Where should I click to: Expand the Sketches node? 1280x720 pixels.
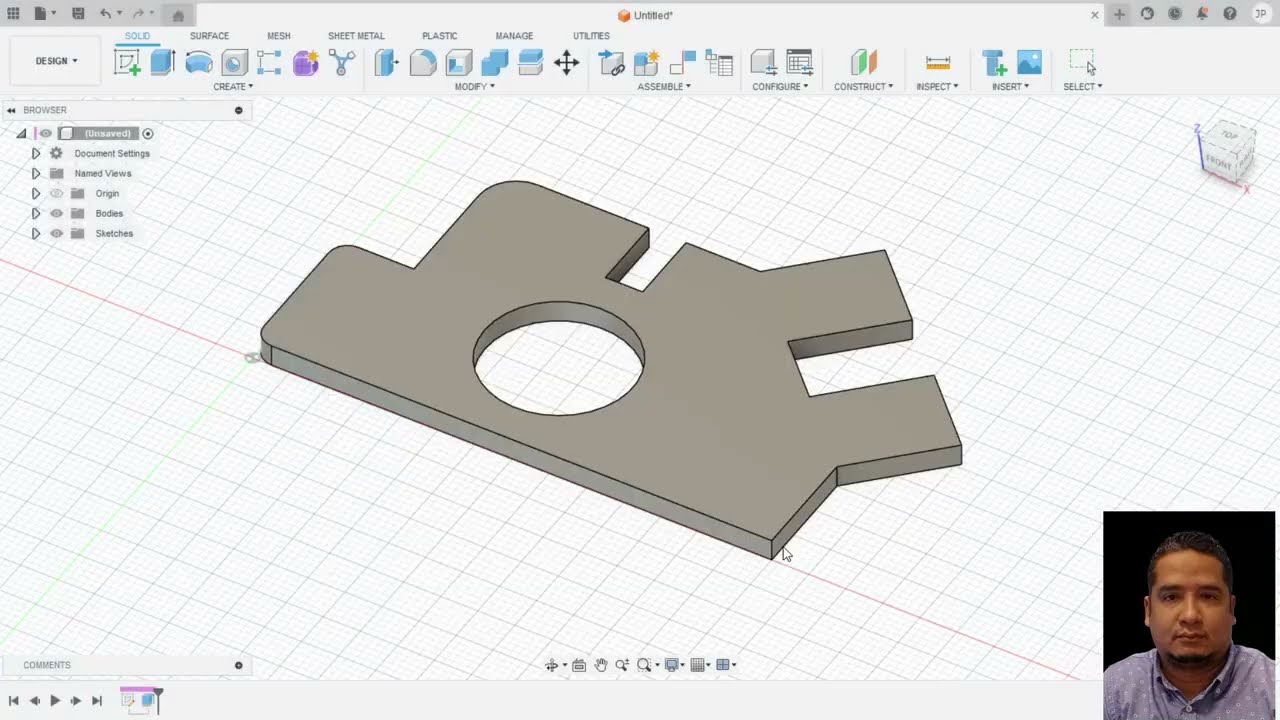35,233
